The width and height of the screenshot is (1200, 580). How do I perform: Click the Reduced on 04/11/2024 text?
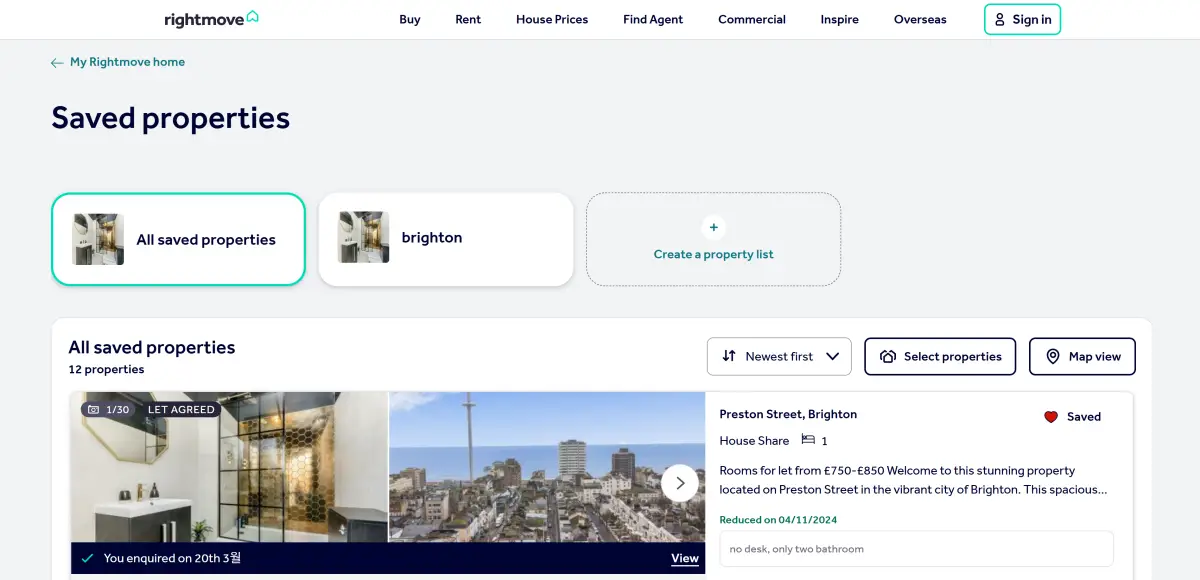click(778, 520)
